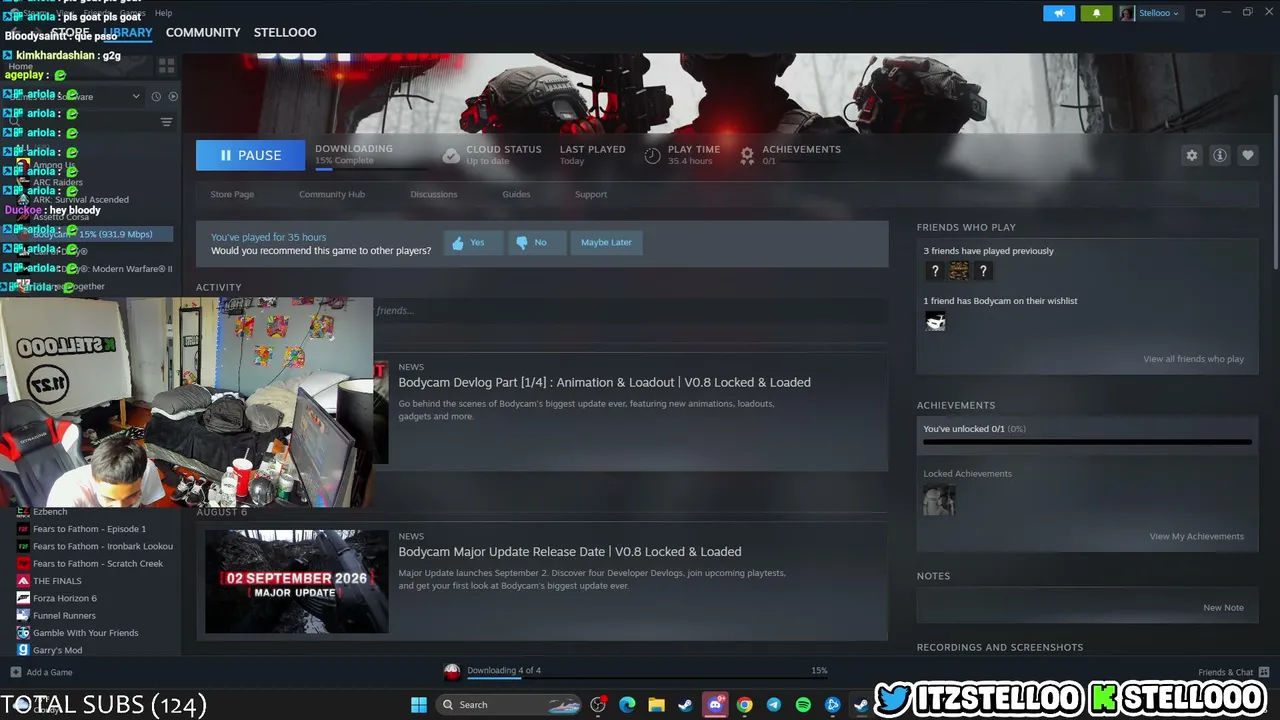Open Bodycam Major Update Release Date article
Screen dimensions: 1280x720
tap(570, 551)
